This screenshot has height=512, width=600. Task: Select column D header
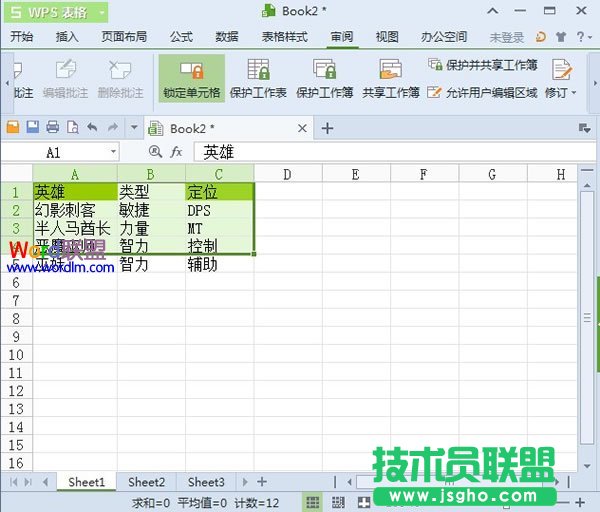click(288, 174)
